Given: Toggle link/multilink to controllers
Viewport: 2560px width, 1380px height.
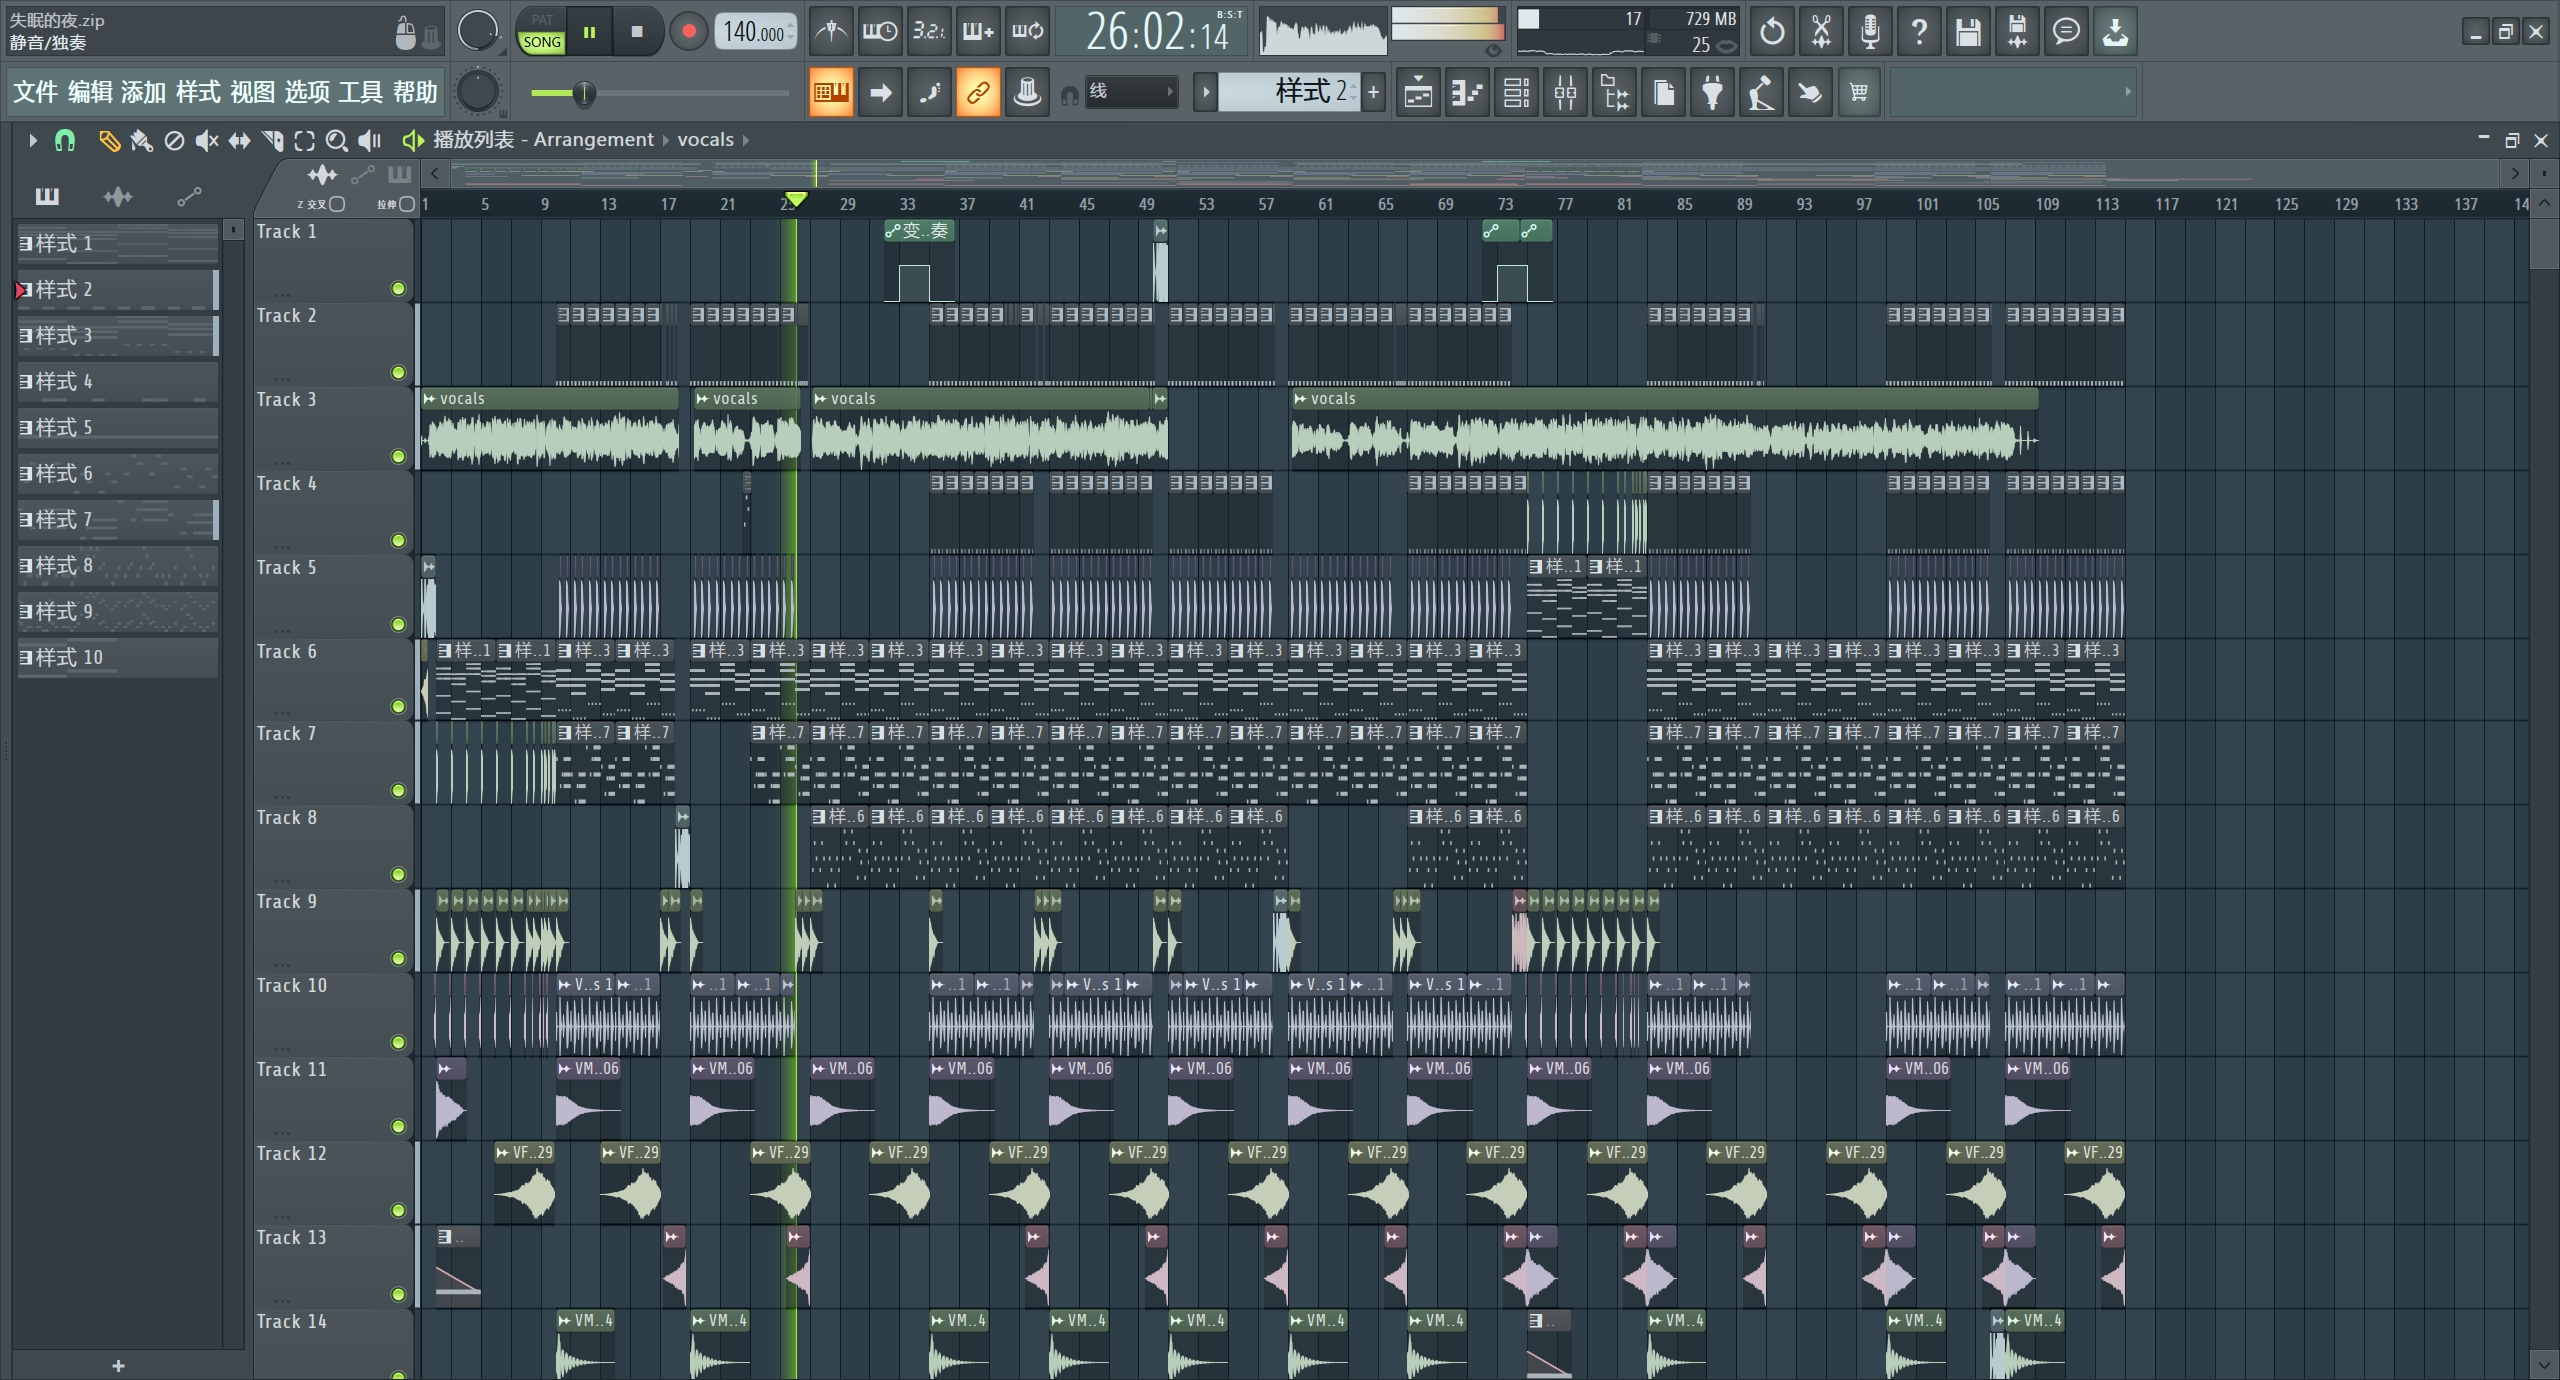Looking at the screenshot, I should [978, 93].
